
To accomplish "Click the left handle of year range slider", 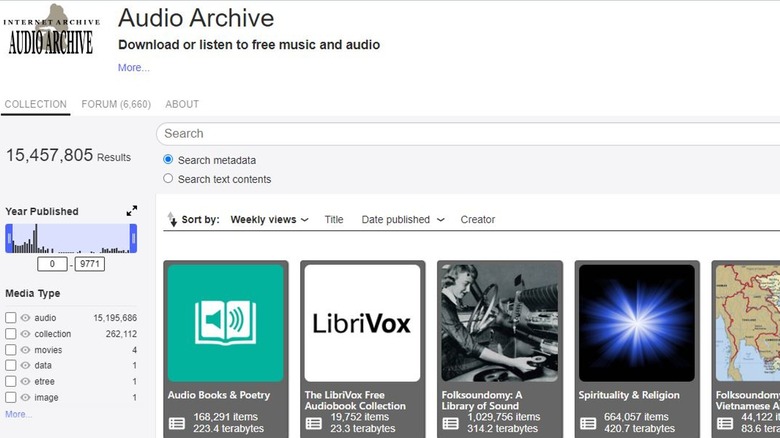I will tap(9, 238).
